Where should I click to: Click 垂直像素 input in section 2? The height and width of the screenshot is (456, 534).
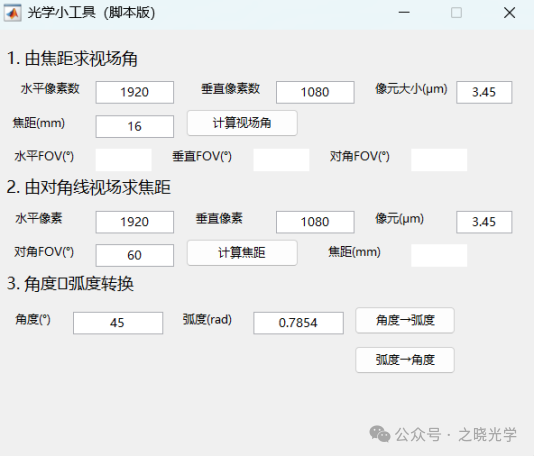click(315, 222)
